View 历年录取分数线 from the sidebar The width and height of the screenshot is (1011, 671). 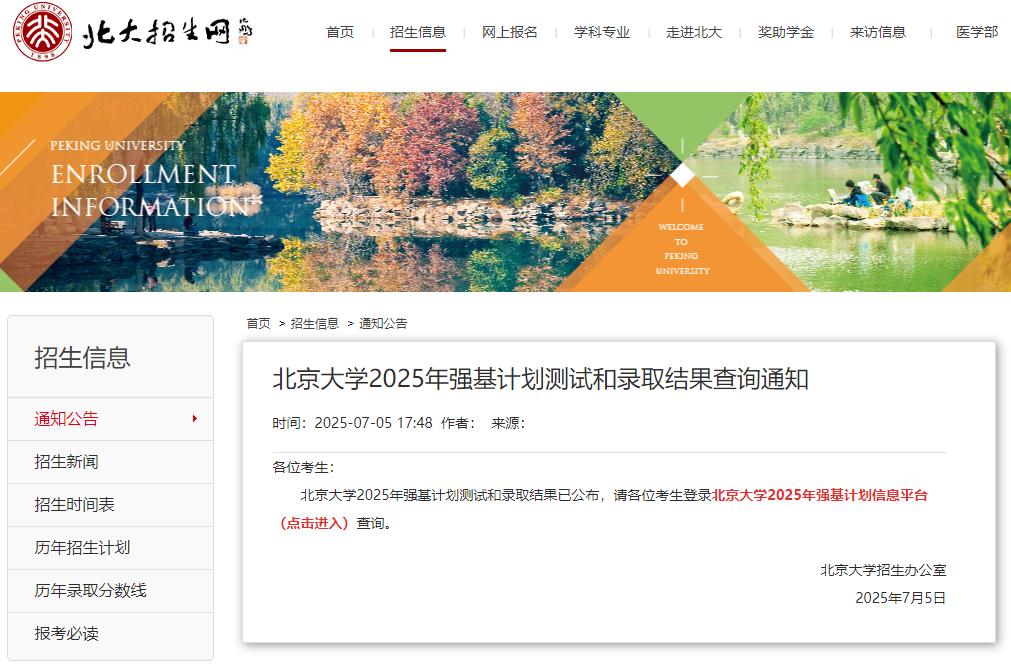[91, 591]
